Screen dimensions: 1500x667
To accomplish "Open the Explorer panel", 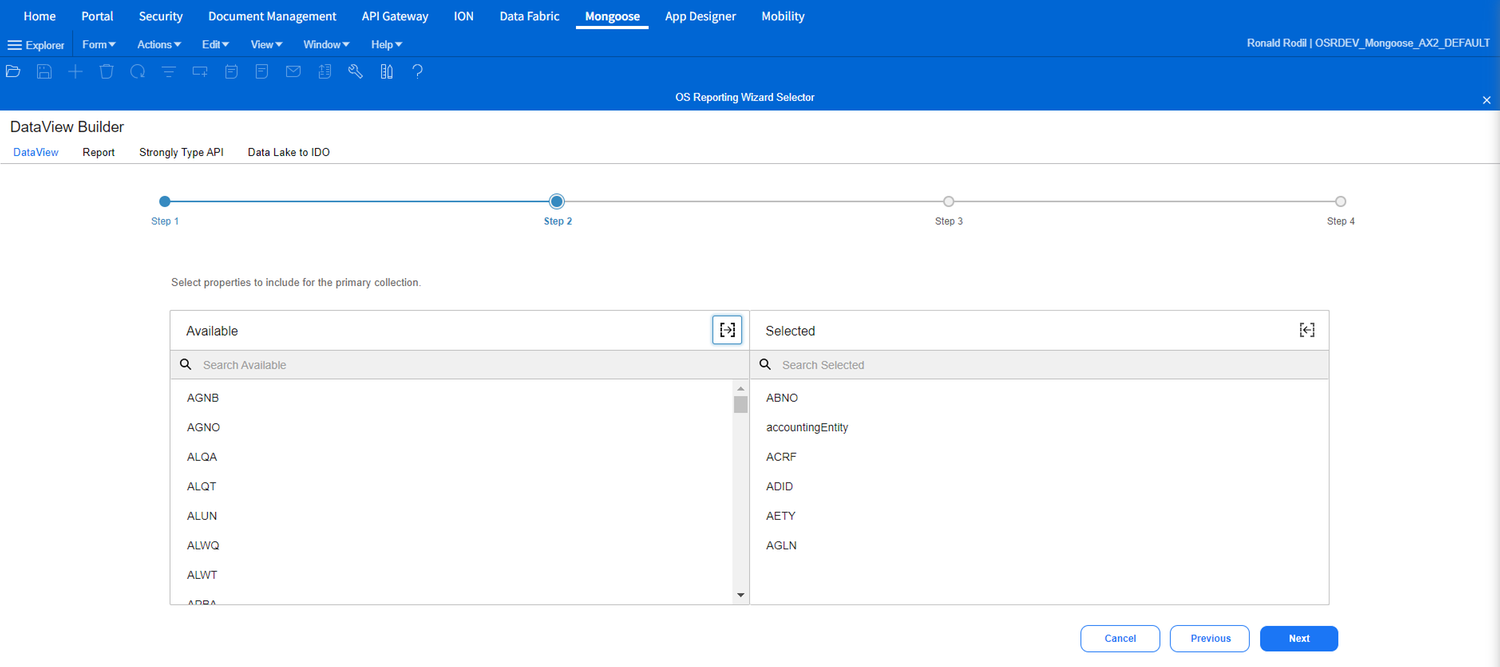I will coord(36,44).
